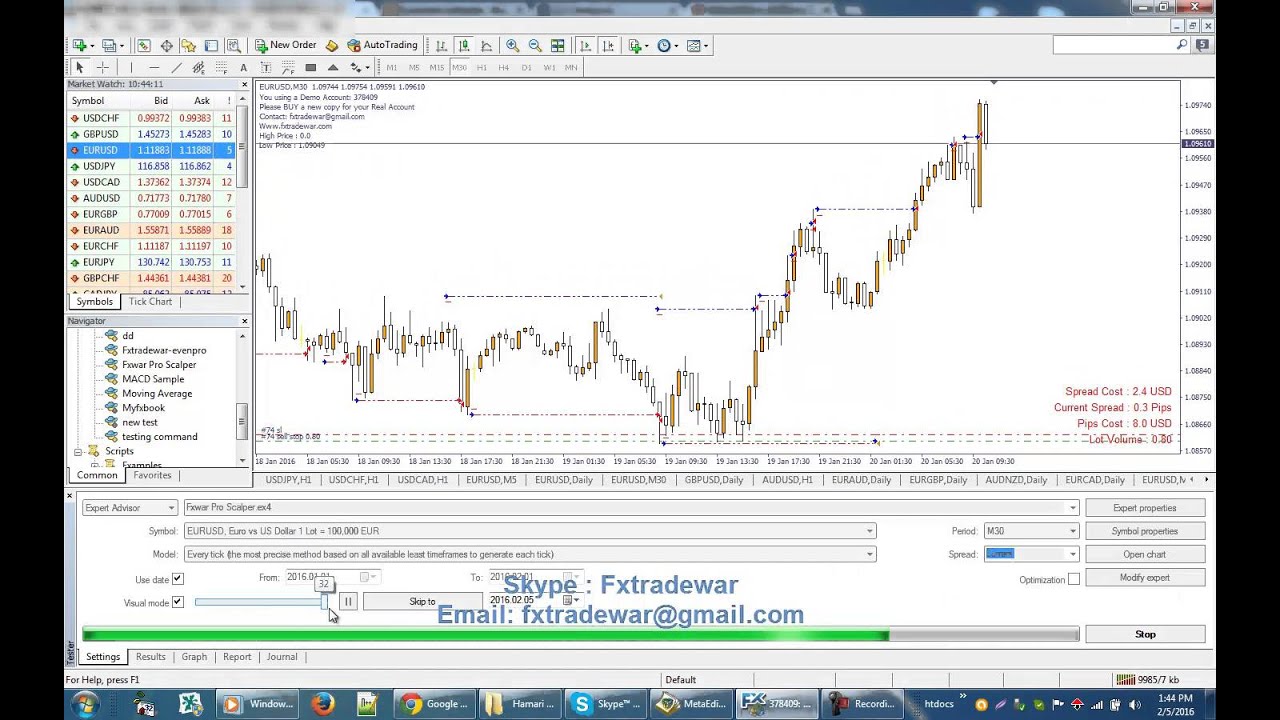Uncheck the Use date checkbox
The image size is (1280, 720).
click(x=177, y=579)
